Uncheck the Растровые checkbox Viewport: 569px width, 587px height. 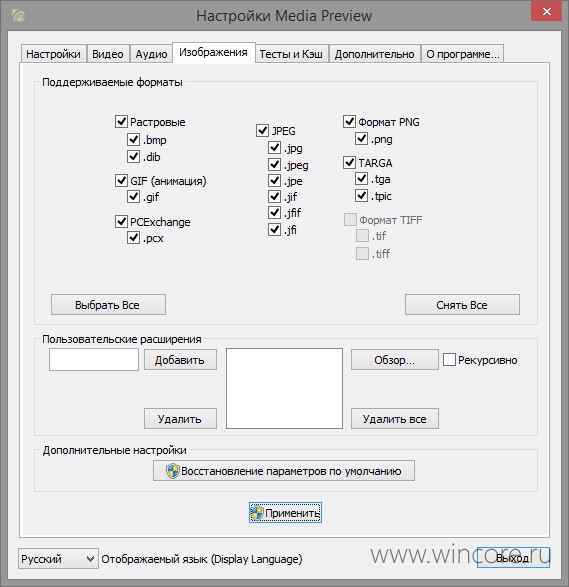pyautogui.click(x=121, y=121)
